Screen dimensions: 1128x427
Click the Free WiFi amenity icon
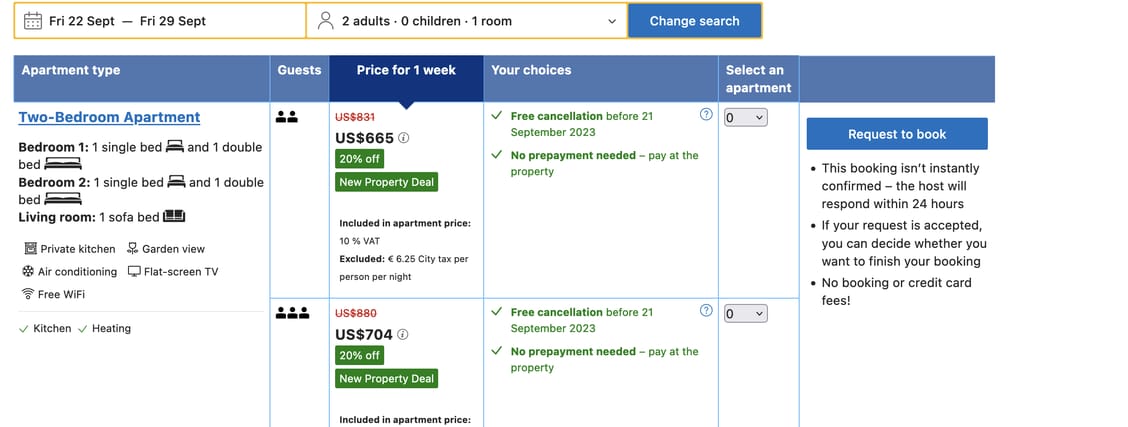[28, 294]
